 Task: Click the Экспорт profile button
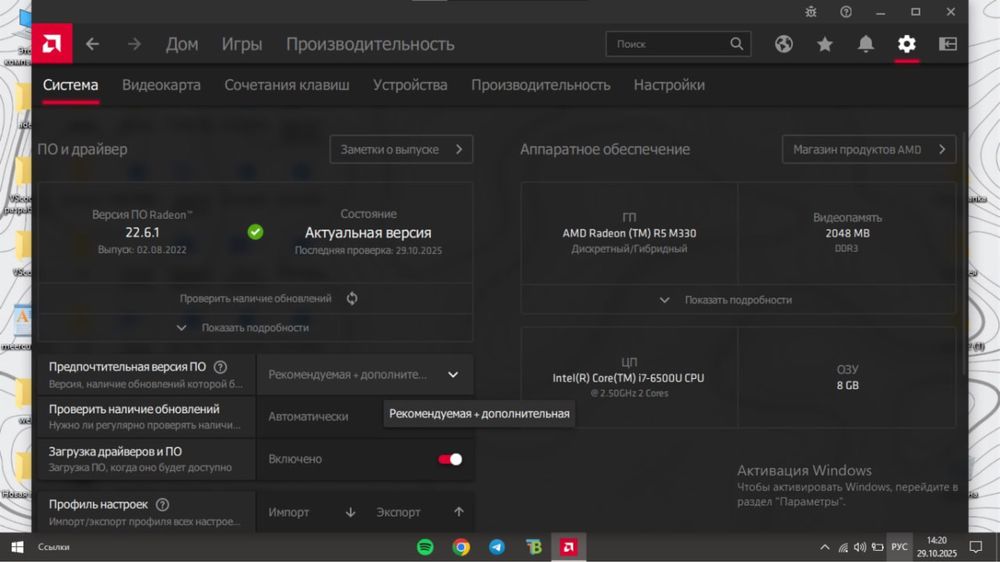(420, 512)
